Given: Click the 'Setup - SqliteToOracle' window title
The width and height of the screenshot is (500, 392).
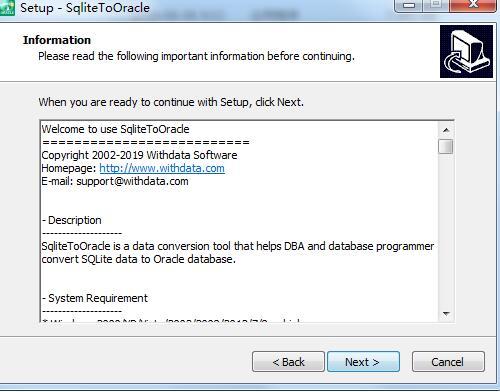Looking at the screenshot, I should [x=85, y=8].
